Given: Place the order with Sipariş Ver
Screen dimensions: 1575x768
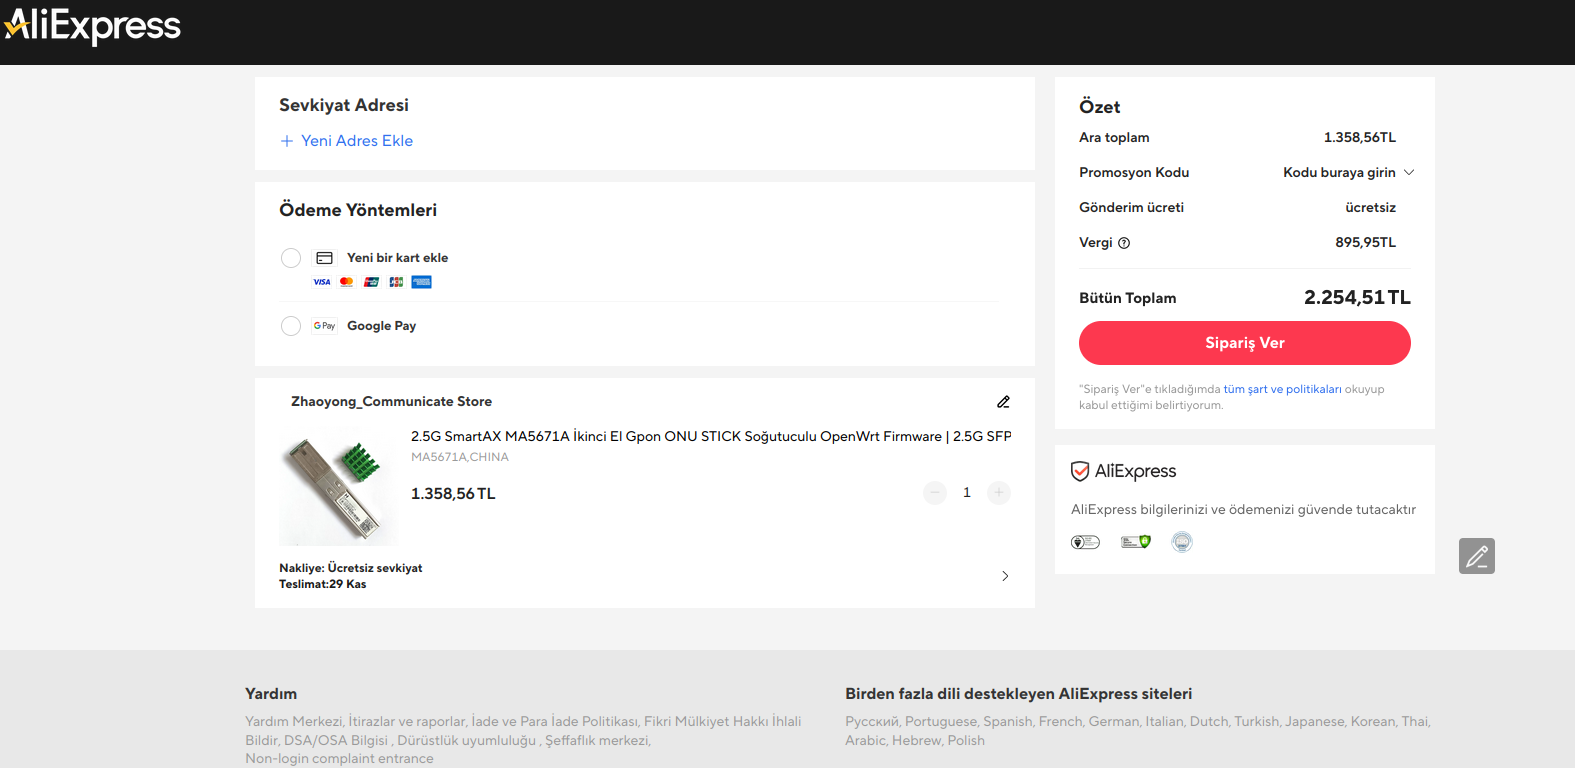Looking at the screenshot, I should 1245,343.
